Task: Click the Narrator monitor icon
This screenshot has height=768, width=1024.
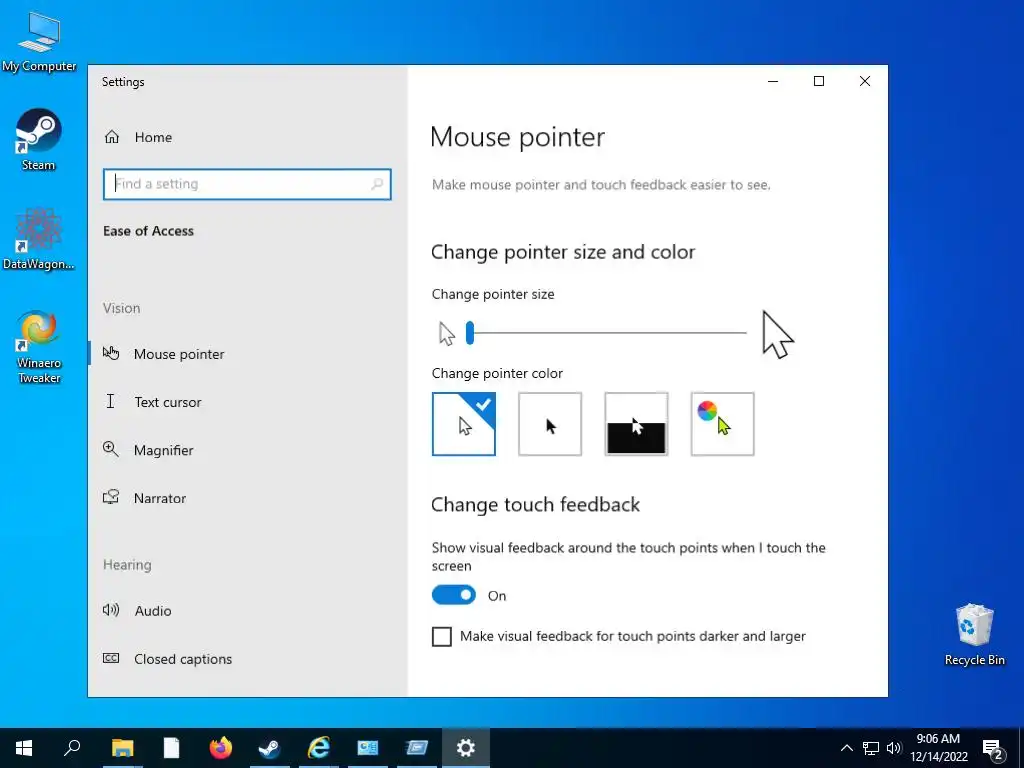Action: coord(111,498)
